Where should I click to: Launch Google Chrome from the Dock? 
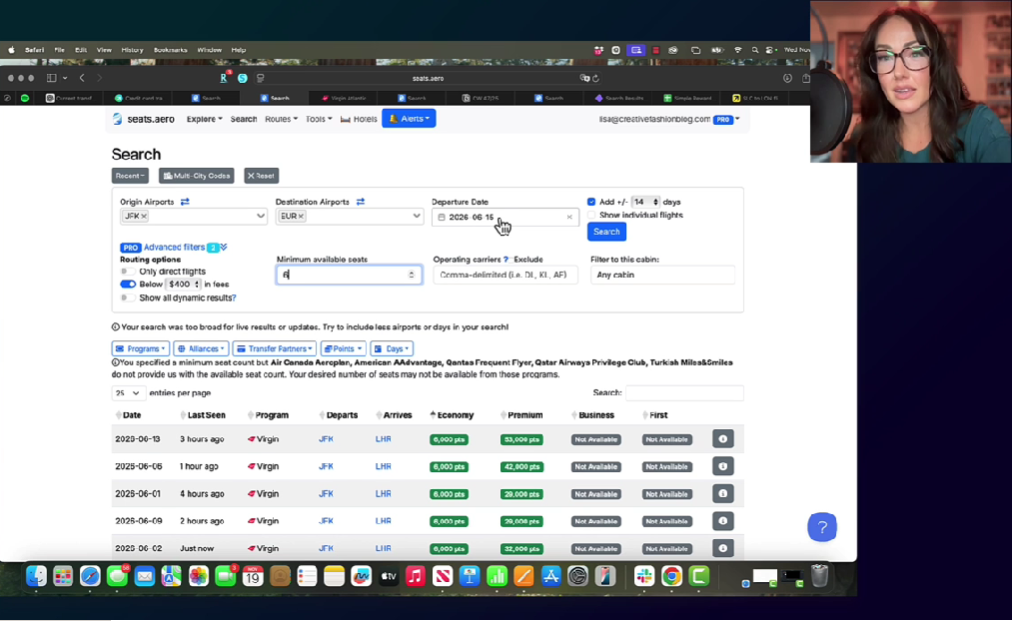coord(671,576)
